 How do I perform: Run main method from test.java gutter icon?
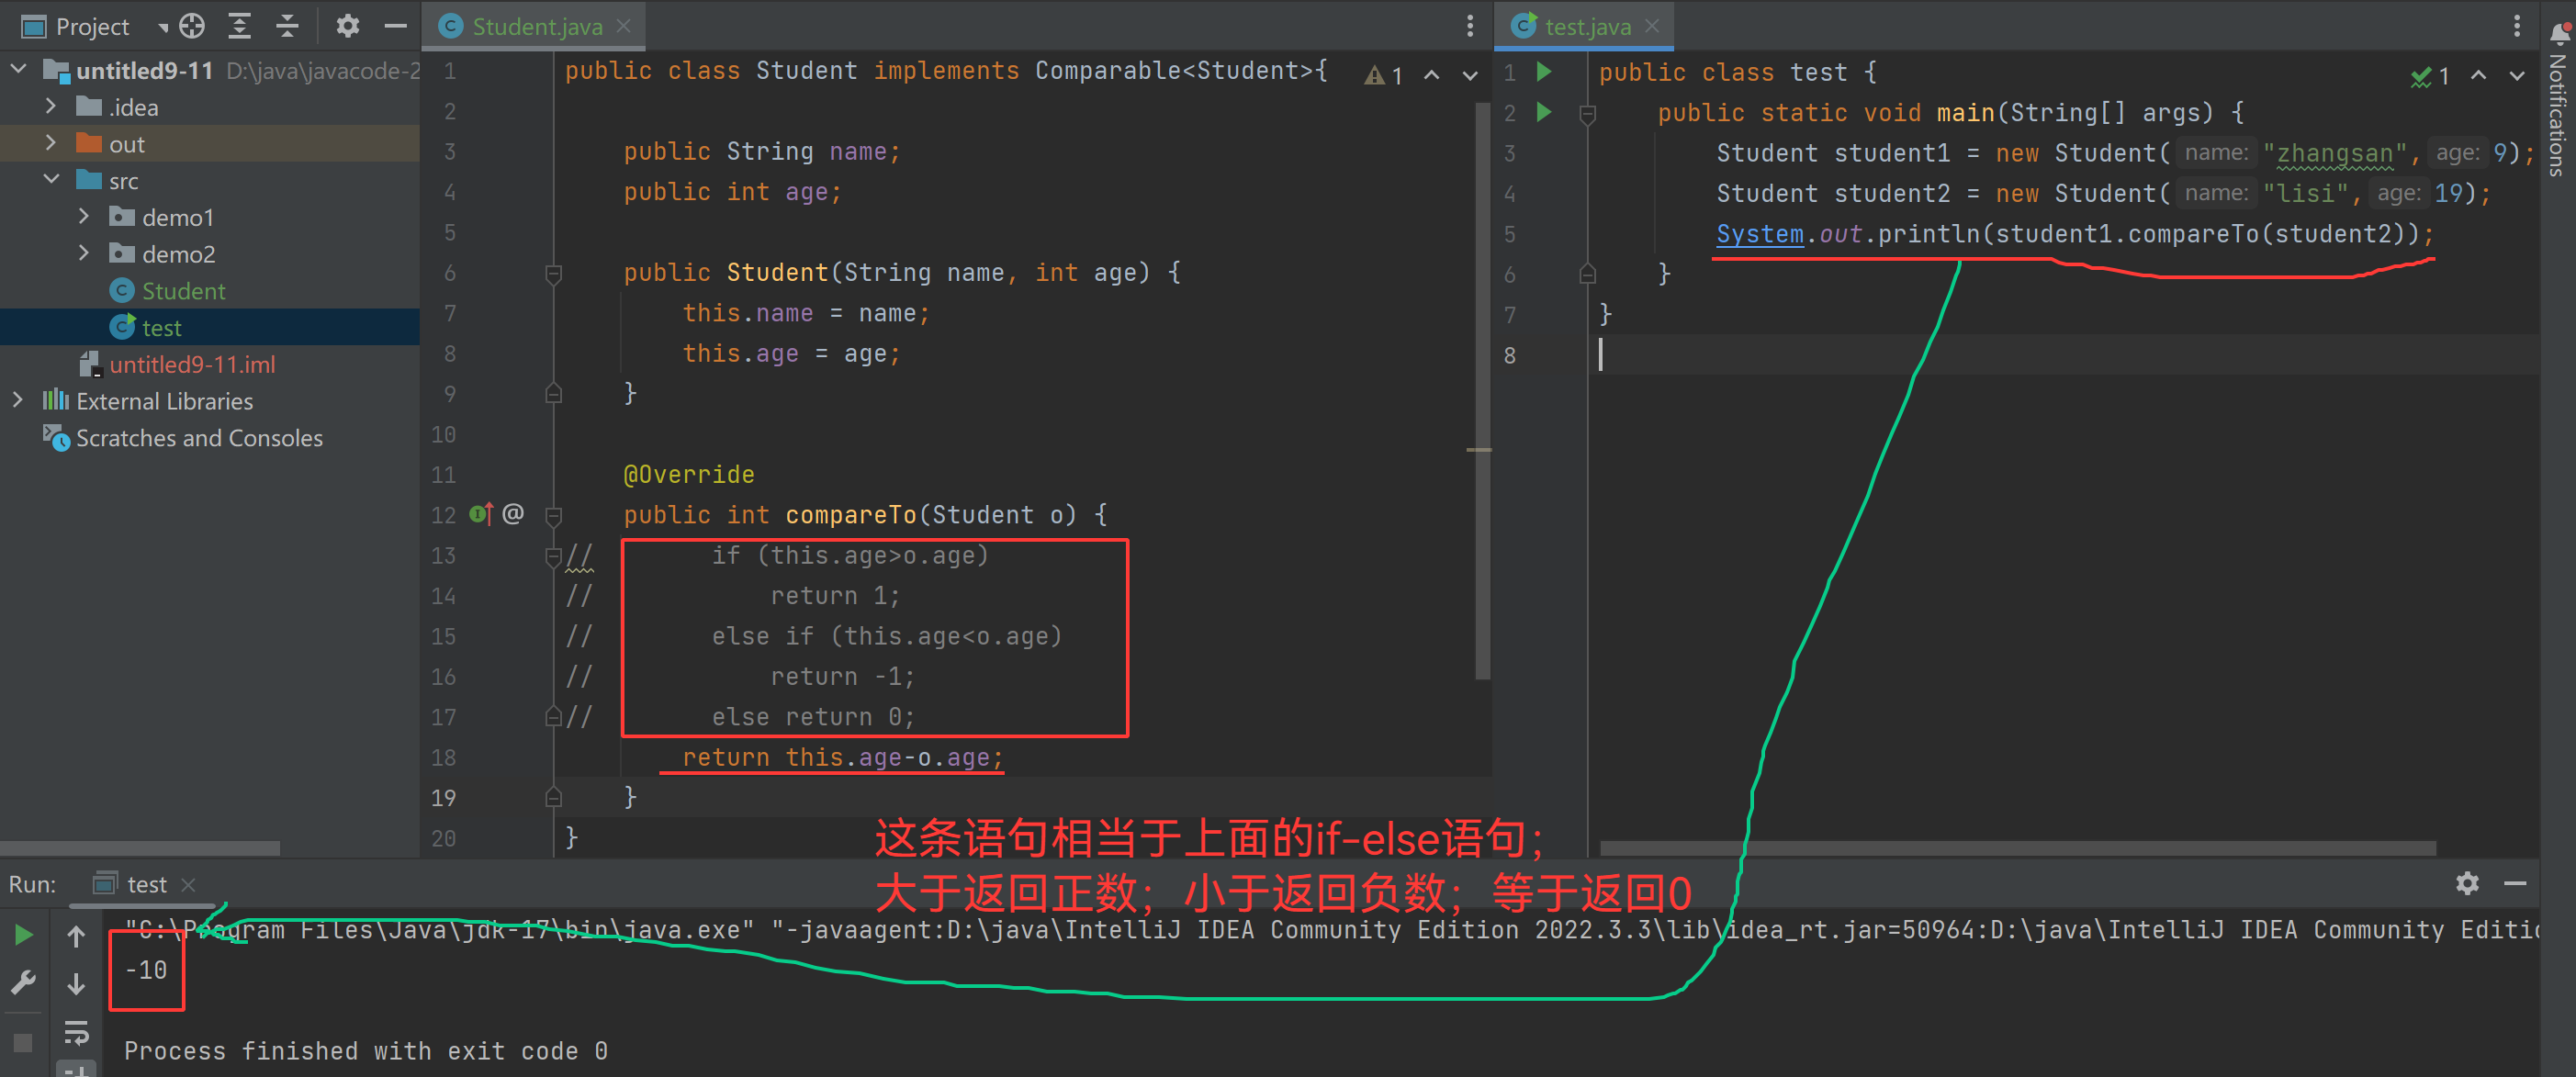(1544, 113)
